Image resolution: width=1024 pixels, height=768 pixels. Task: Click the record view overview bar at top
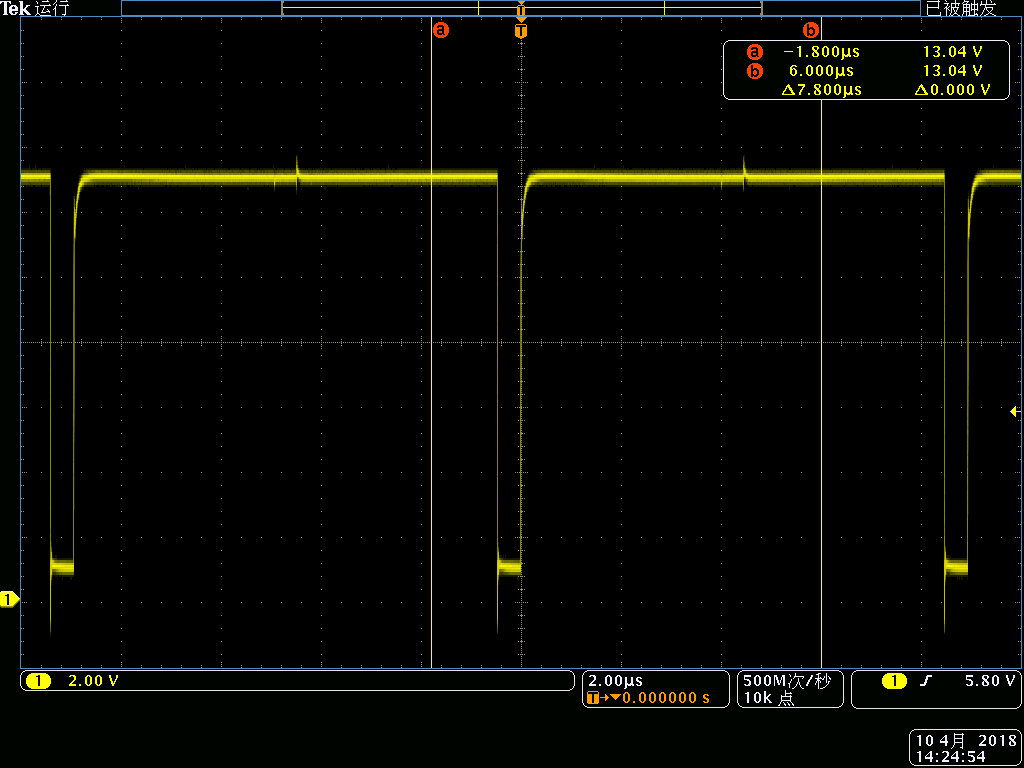521,8
